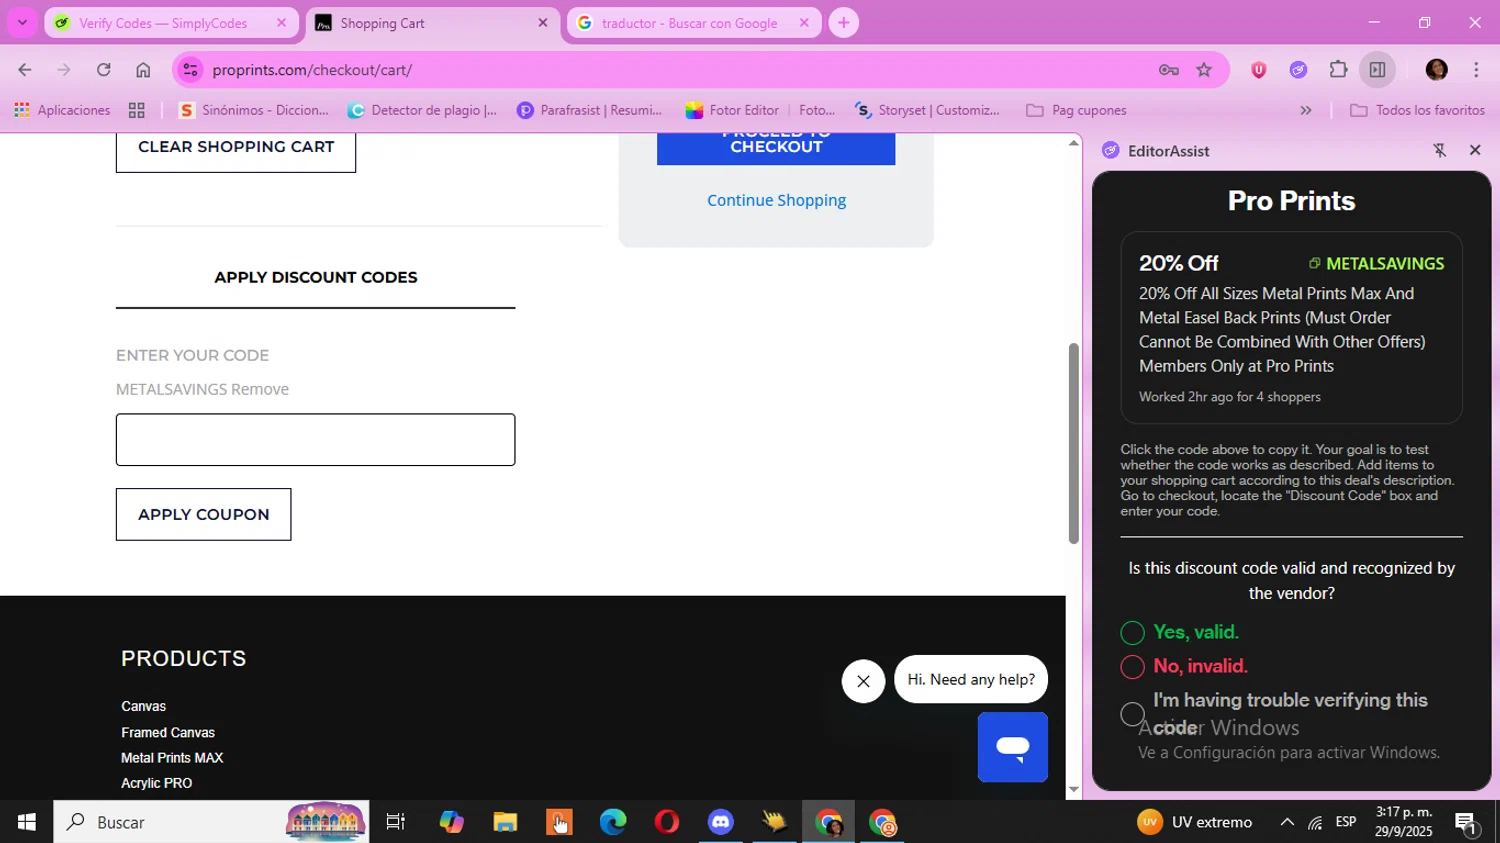Screen dimensions: 1500x843
Task: Select the Yes, valid radio option
Action: (x=1132, y=633)
